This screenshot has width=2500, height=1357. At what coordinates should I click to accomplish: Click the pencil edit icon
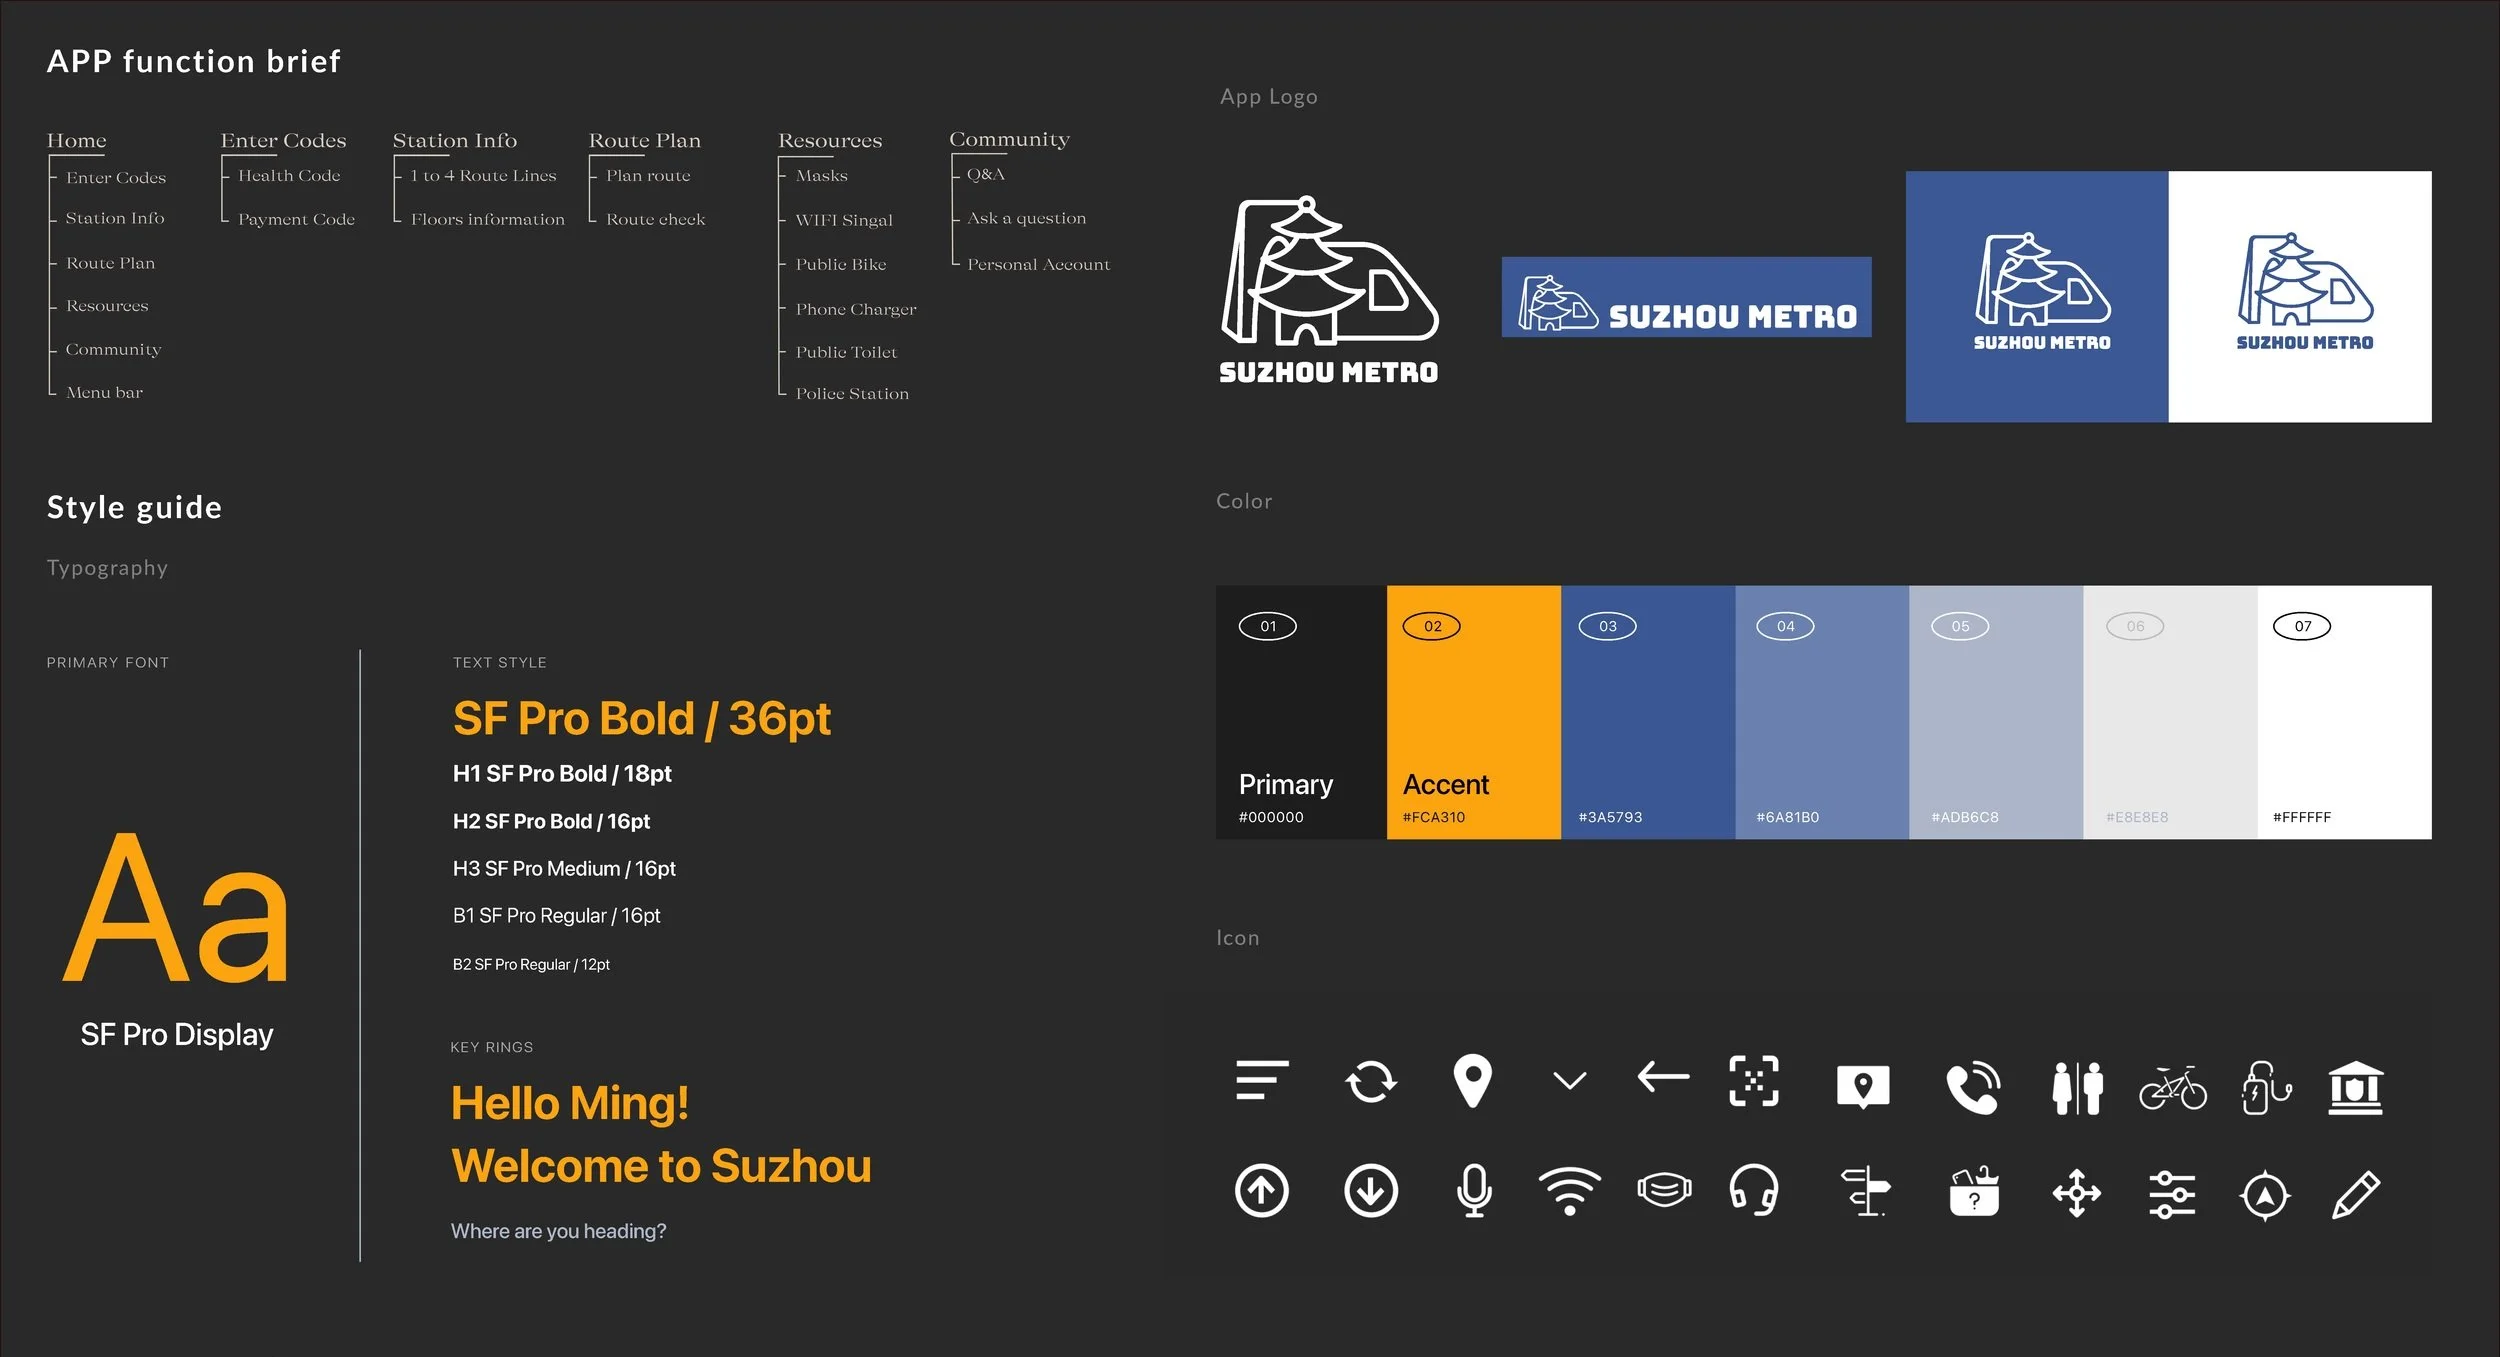coord(2355,1194)
